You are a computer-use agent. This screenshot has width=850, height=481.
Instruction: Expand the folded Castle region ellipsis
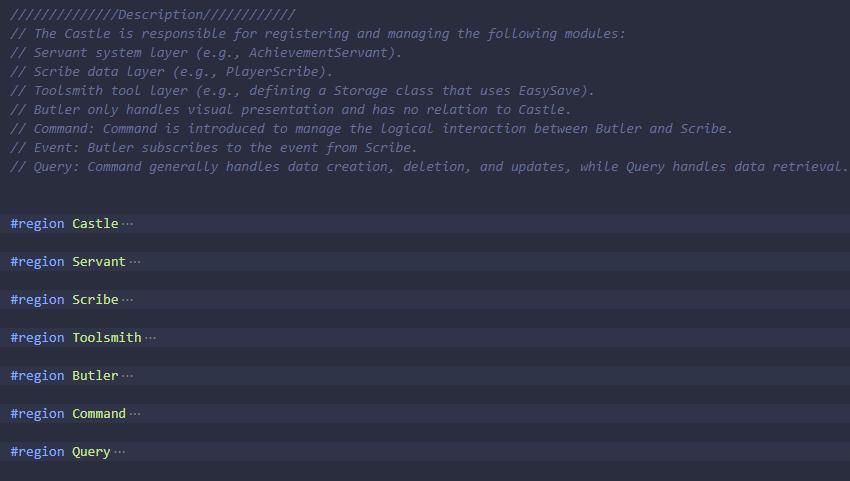coord(127,224)
